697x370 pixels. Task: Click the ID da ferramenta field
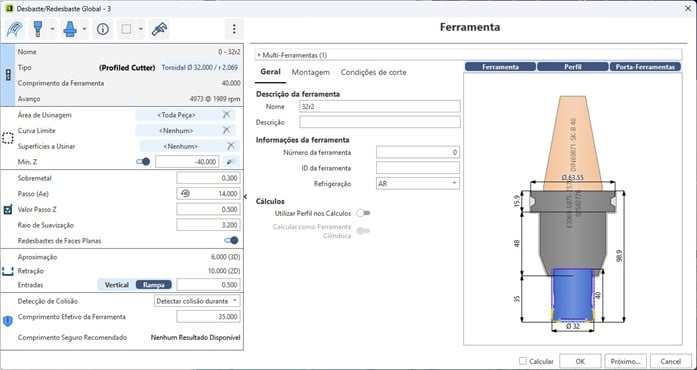click(418, 168)
